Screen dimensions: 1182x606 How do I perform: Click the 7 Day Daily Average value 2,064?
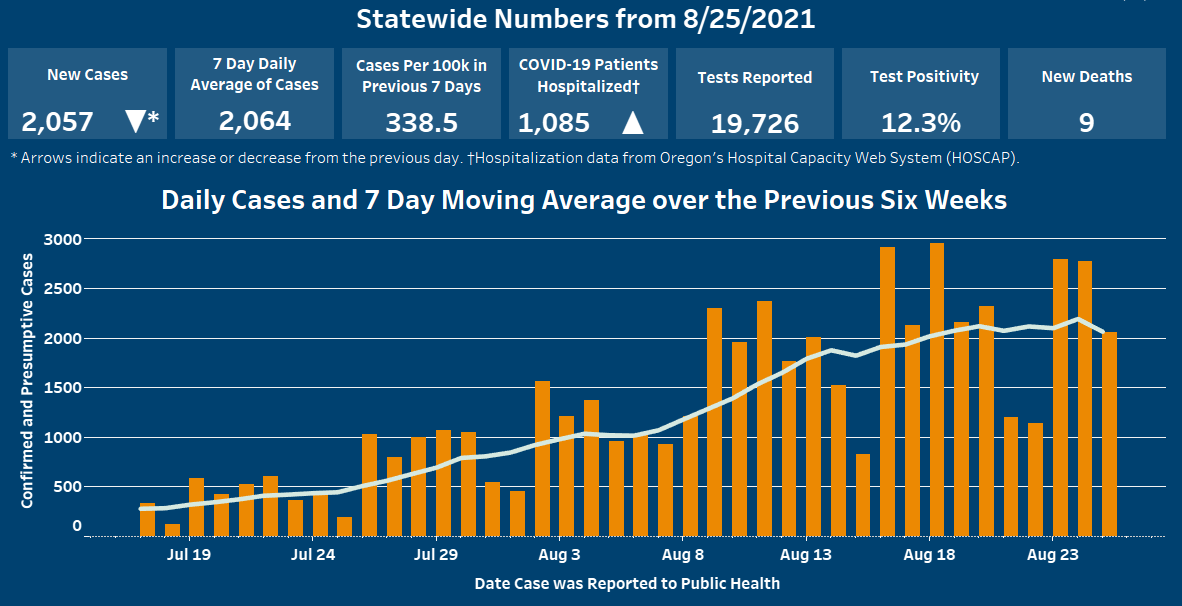pyautogui.click(x=255, y=121)
